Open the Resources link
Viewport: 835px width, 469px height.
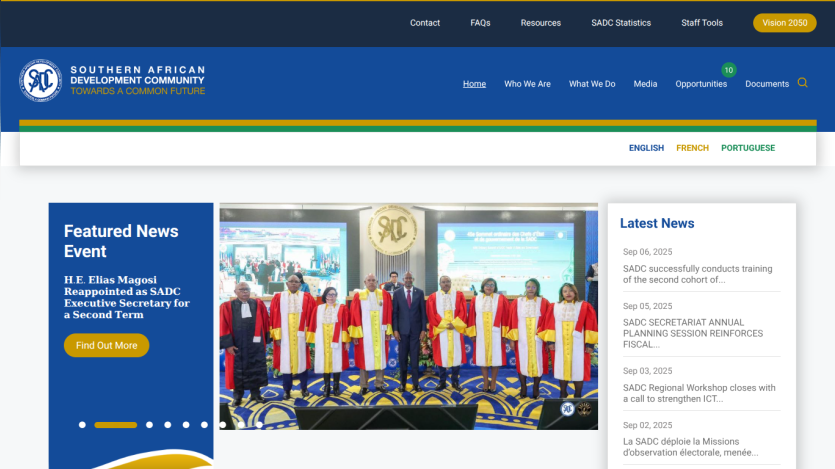tap(541, 23)
